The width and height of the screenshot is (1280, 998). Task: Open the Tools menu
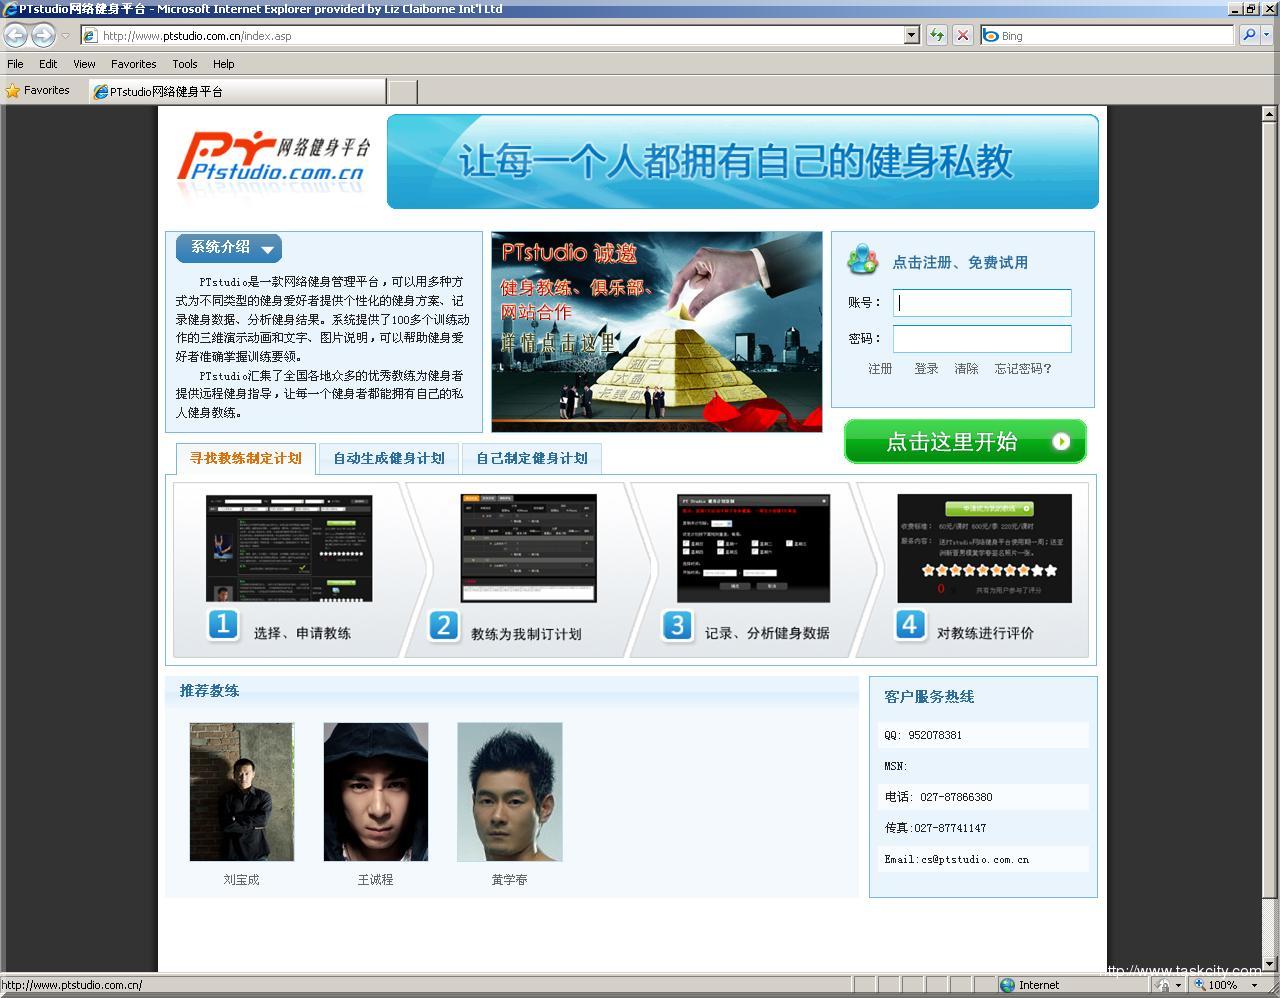pos(185,64)
